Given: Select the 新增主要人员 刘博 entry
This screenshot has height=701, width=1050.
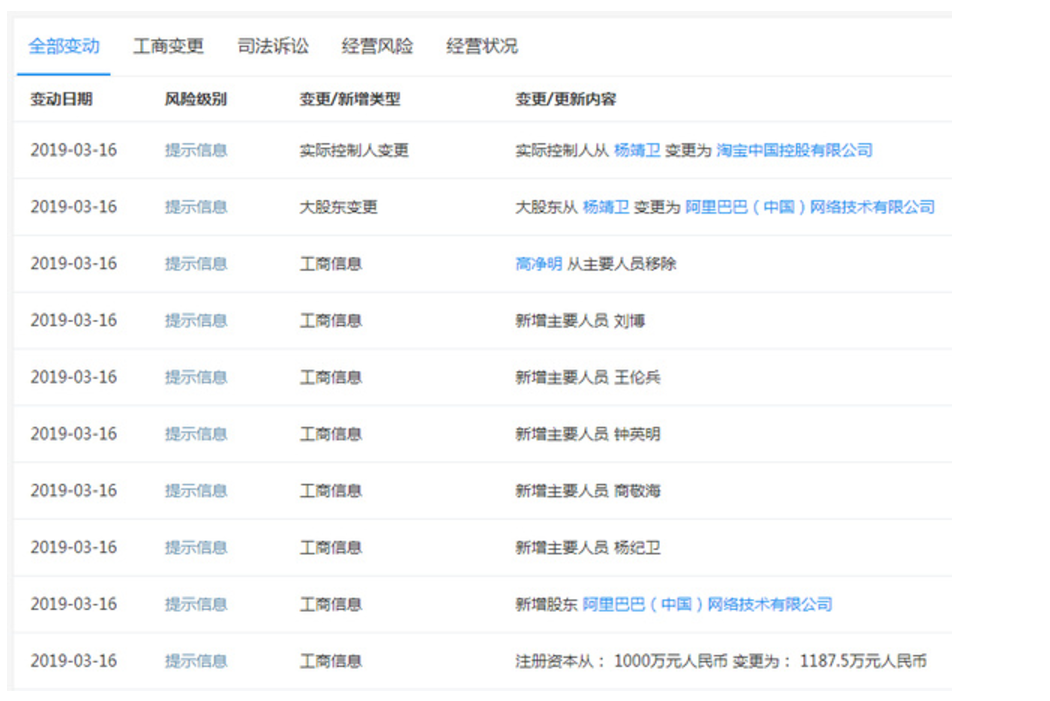Looking at the screenshot, I should pos(580,321).
